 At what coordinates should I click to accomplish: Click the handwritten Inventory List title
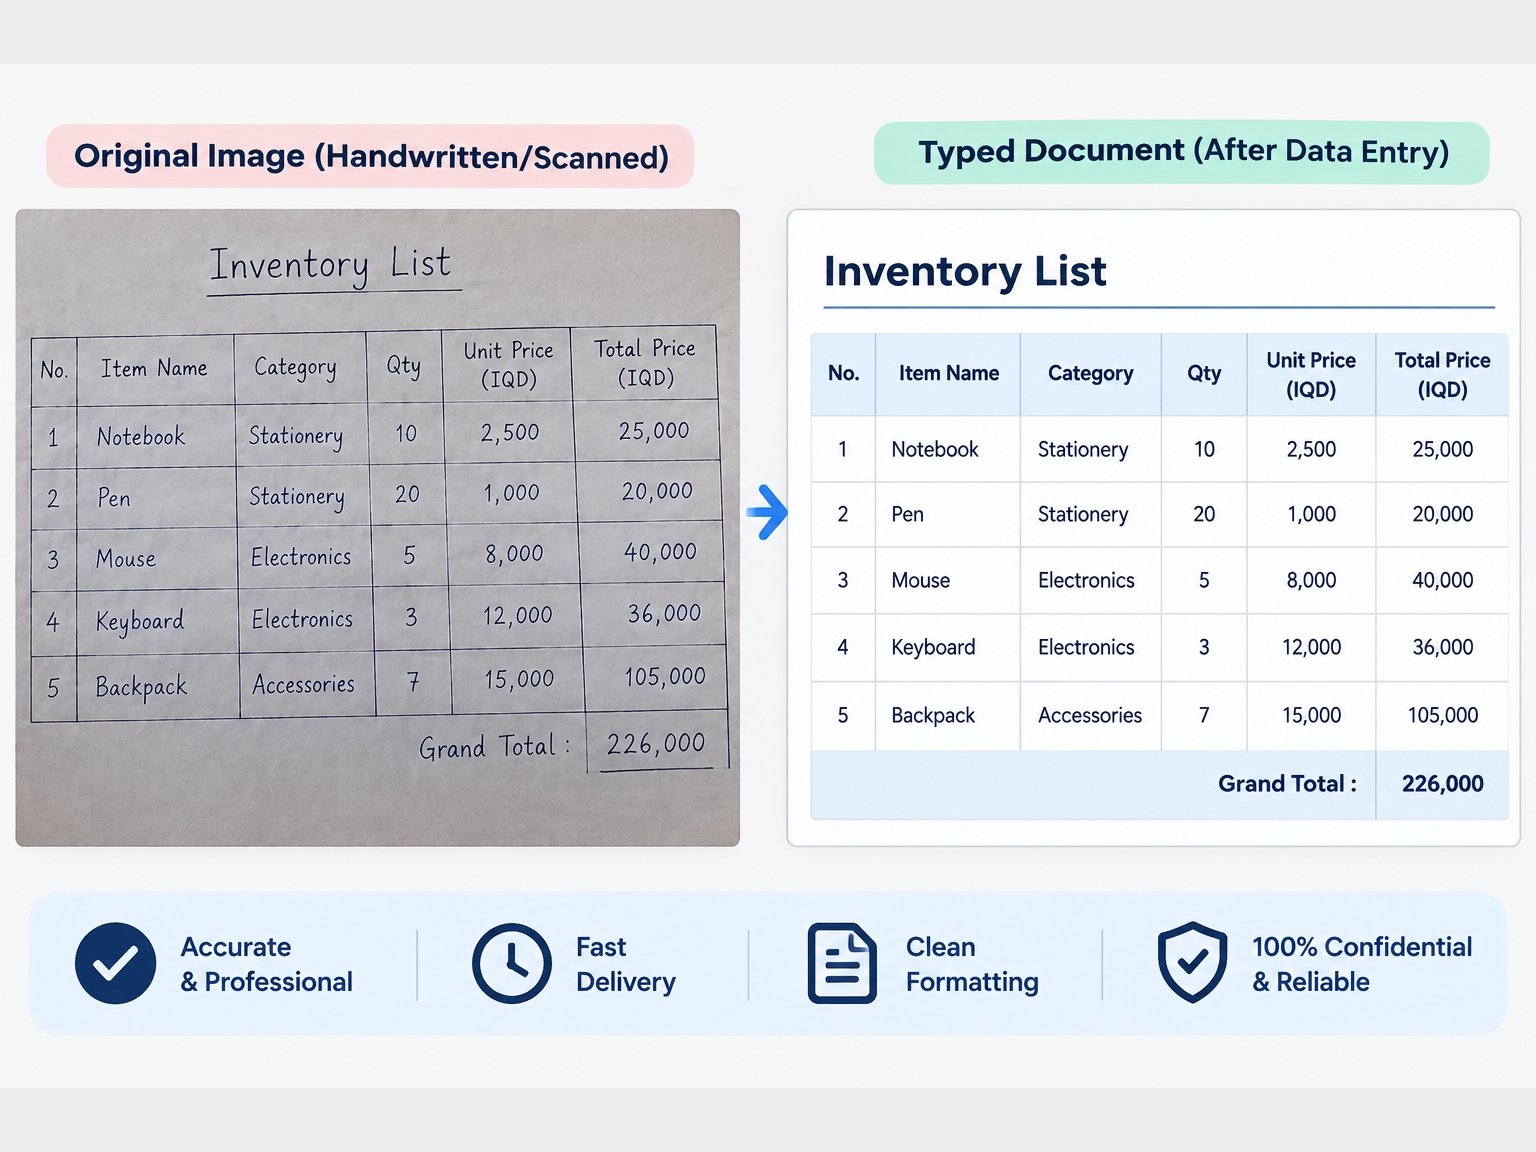click(x=331, y=265)
